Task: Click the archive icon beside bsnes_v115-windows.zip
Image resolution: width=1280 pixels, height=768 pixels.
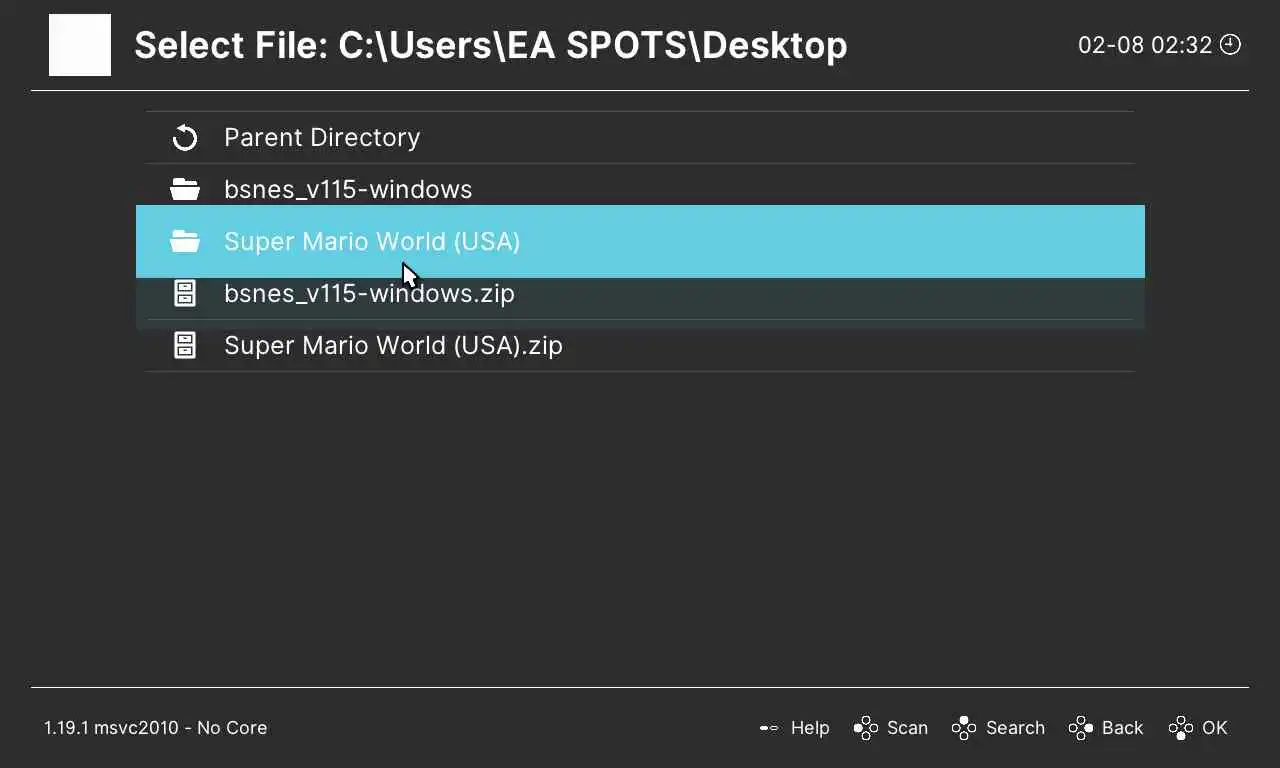Action: click(185, 294)
